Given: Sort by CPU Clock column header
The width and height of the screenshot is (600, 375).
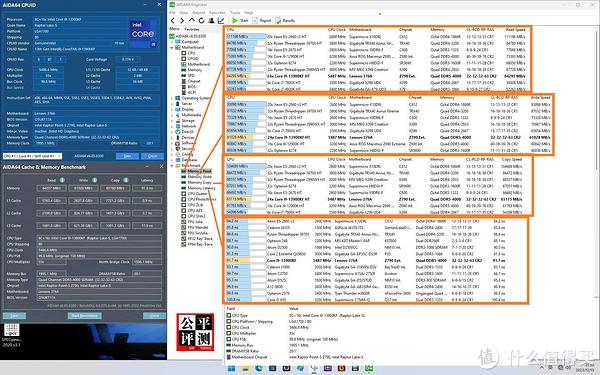Looking at the screenshot, I should 337,29.
